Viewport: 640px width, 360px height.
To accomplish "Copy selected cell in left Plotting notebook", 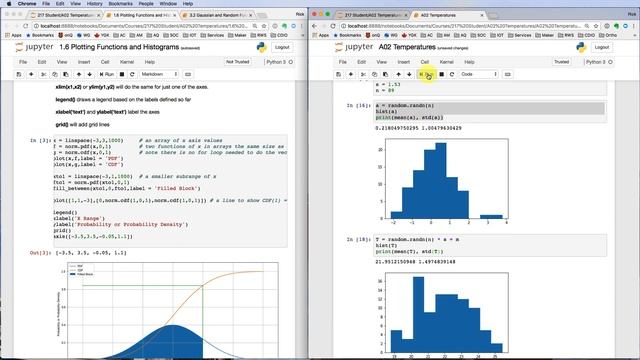I will click(55, 74).
